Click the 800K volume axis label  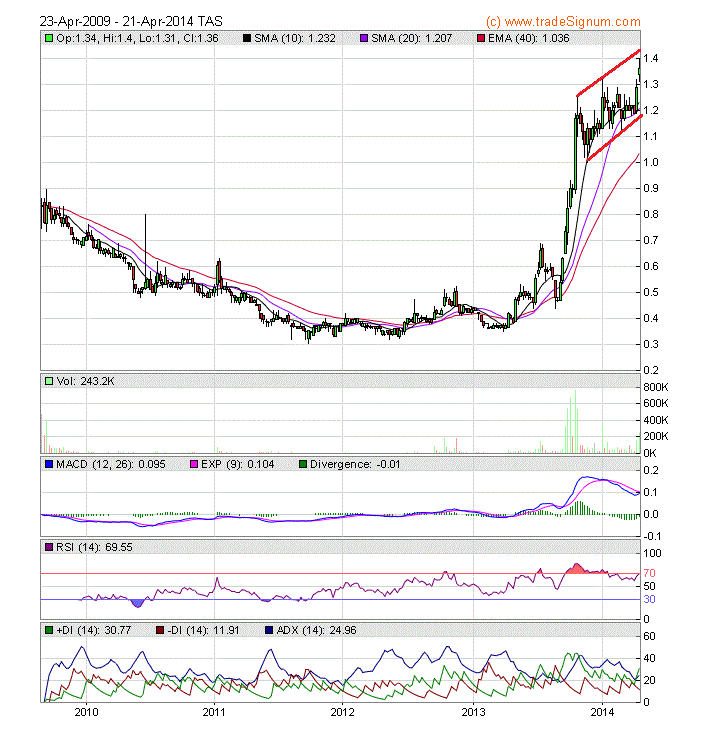point(655,387)
